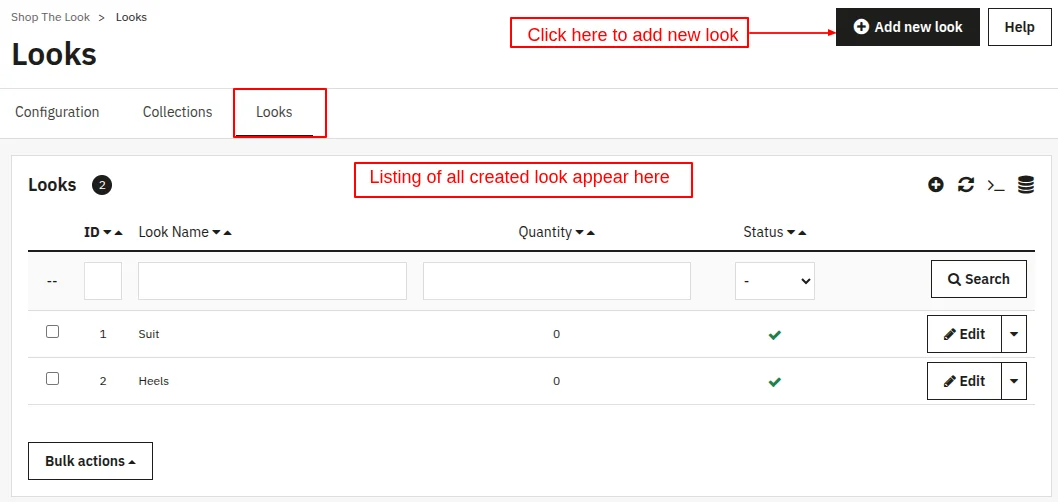Export to SQL Manager database icon
This screenshot has height=502, width=1058.
click(x=1026, y=184)
